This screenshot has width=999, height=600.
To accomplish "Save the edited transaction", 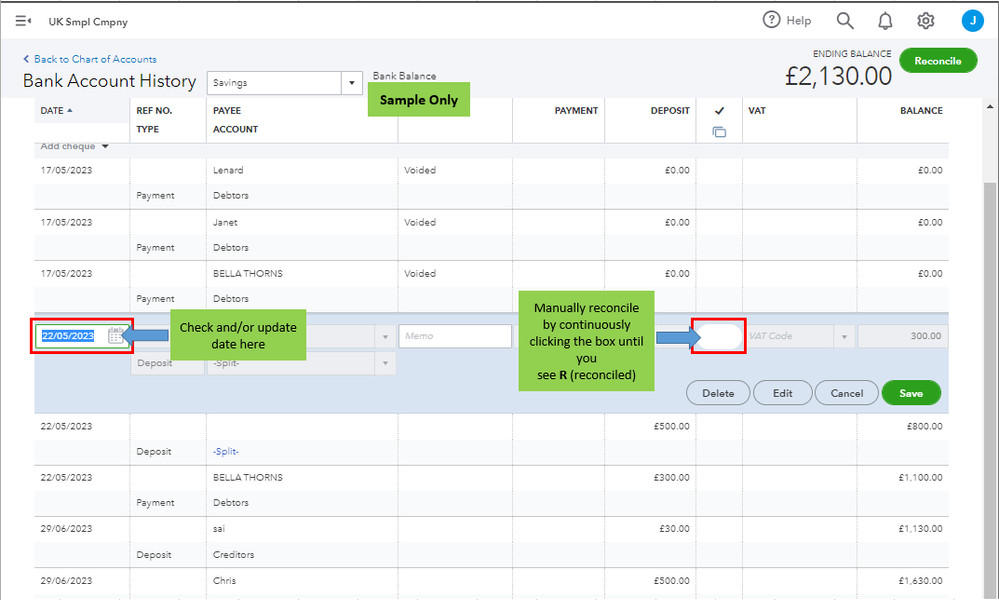I will 910,393.
